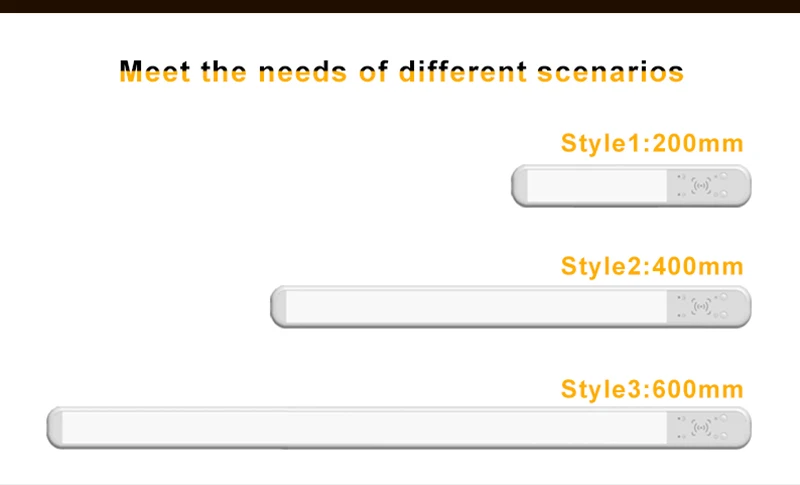Image resolution: width=800 pixels, height=485 pixels.
Task: Click the left end cap of the 400mm lamp
Action: point(279,307)
